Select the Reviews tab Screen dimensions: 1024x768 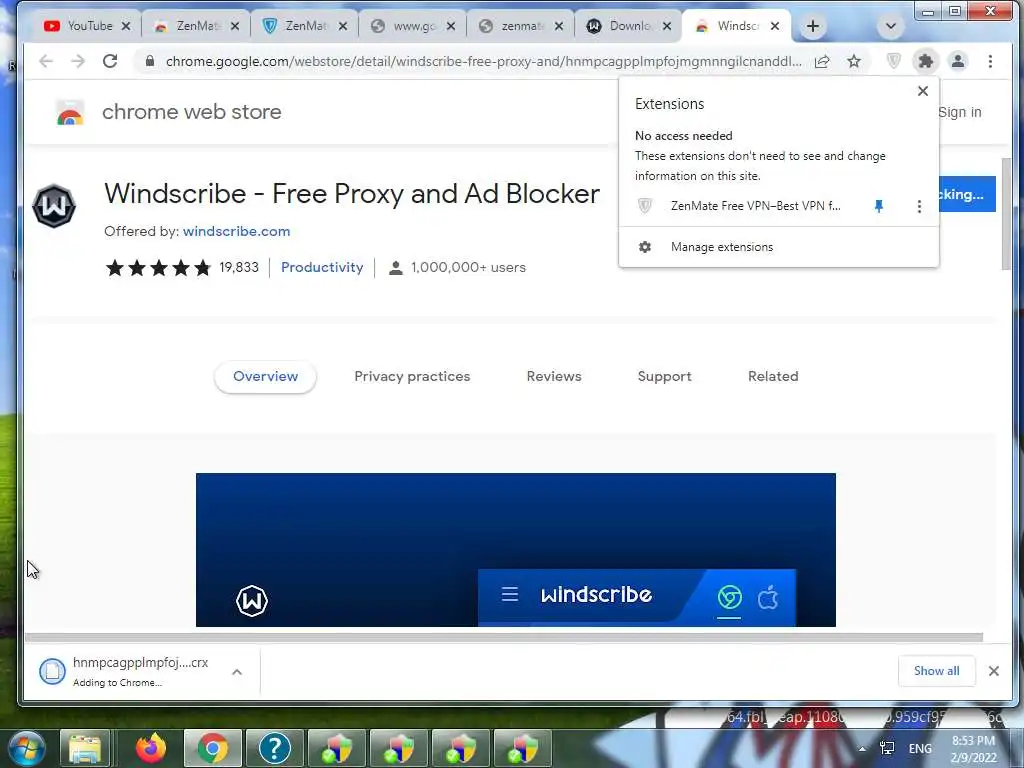coord(554,376)
